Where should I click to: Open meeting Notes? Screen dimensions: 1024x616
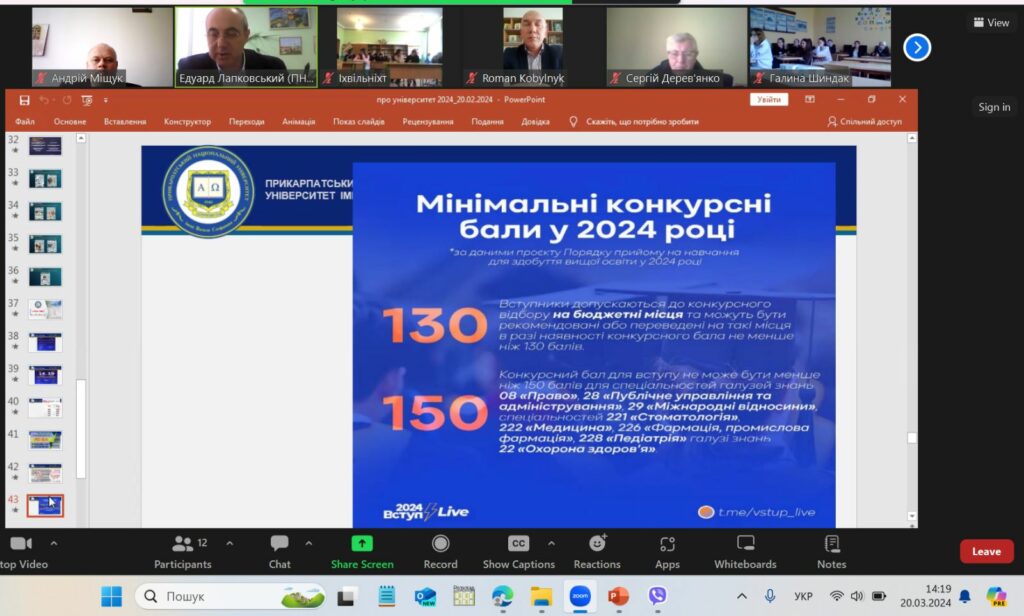[831, 544]
